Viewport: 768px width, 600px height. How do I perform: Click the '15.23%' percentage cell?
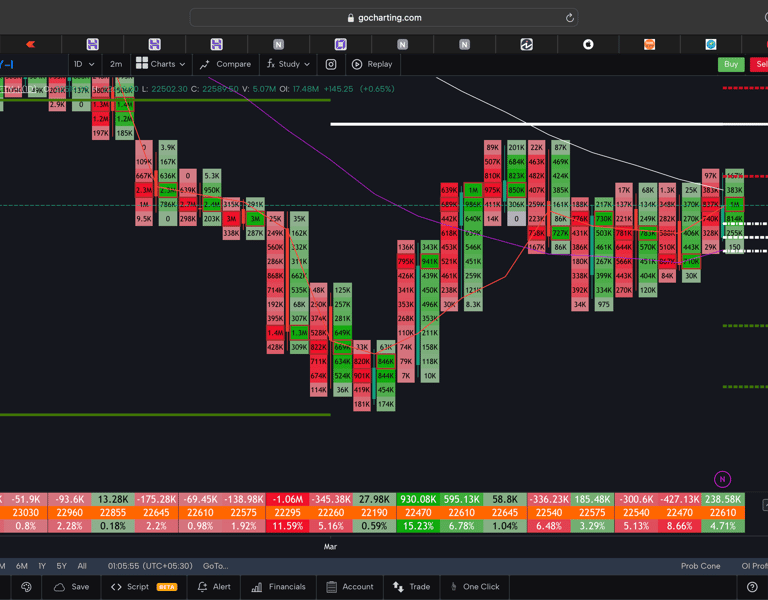click(x=418, y=526)
